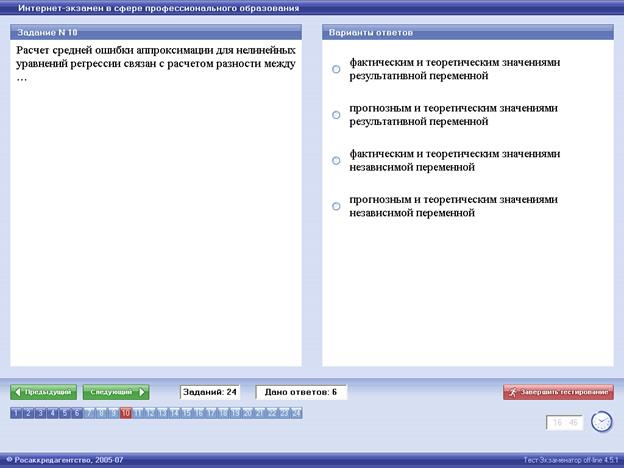Image resolution: width=624 pixels, height=468 pixels.
Task: Jump to question 6 in navigator
Action: (77, 413)
